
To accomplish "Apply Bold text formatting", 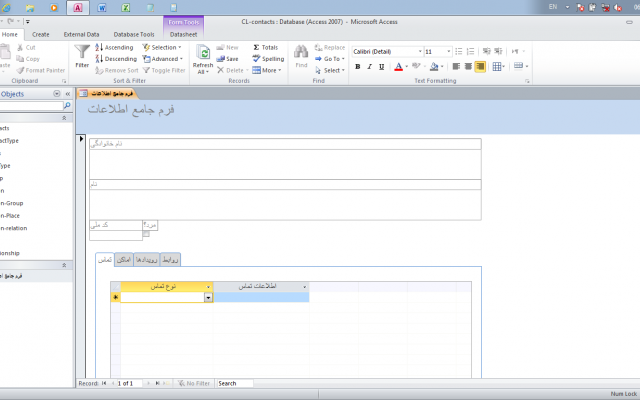I will coord(358,67).
